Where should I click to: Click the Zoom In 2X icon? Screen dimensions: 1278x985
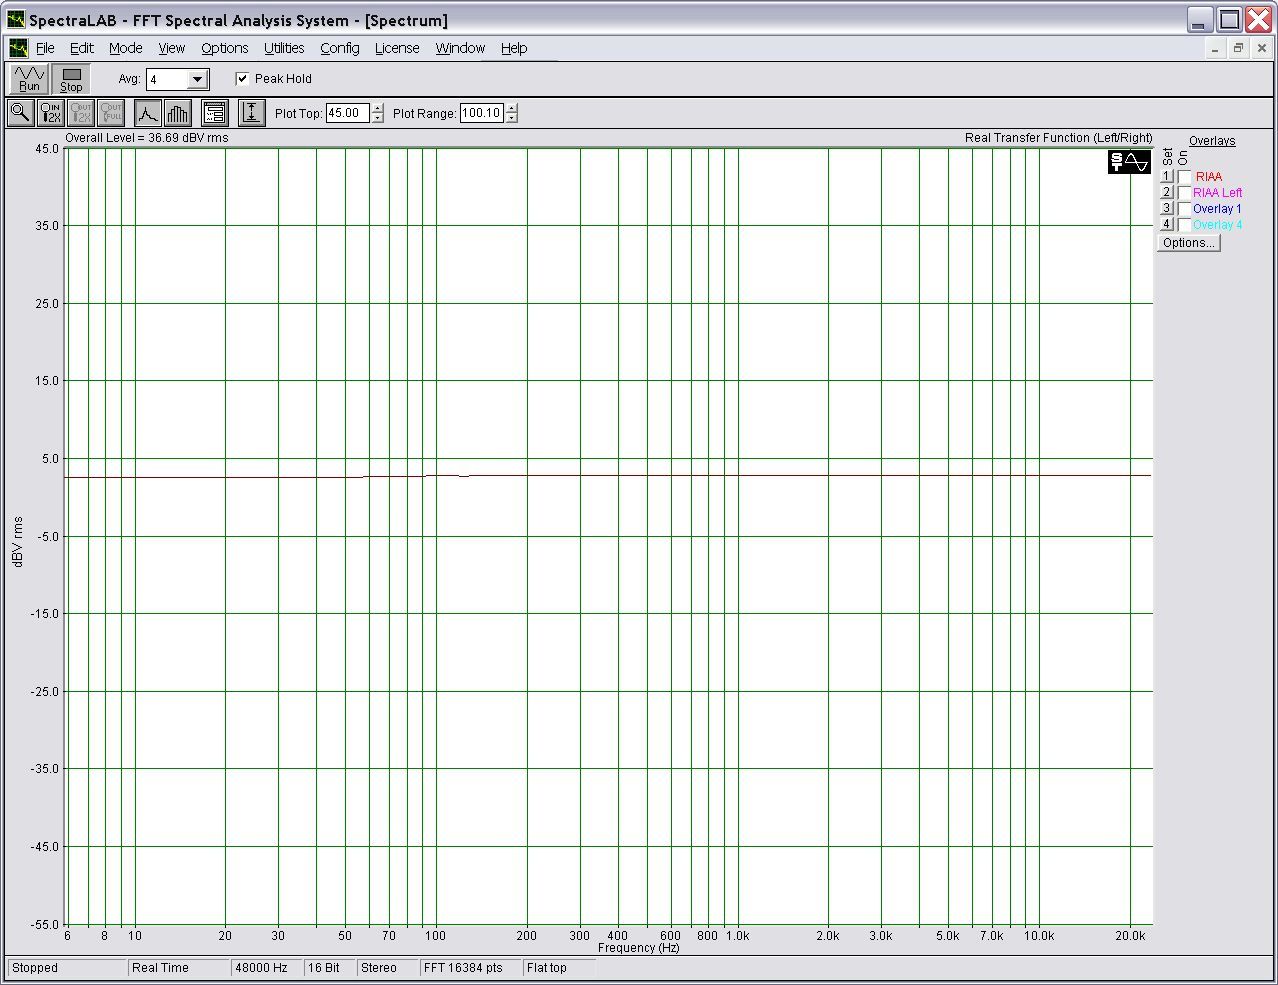(x=50, y=113)
